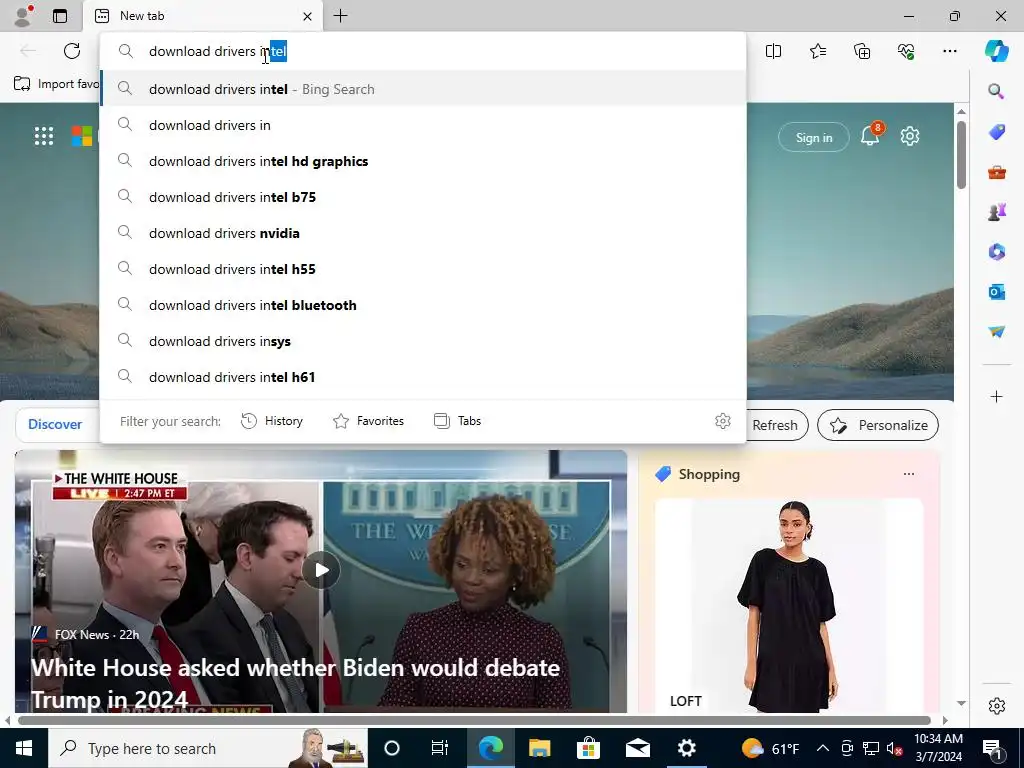1024x768 pixels.
Task: Close the New tab tab
Action: click(307, 16)
